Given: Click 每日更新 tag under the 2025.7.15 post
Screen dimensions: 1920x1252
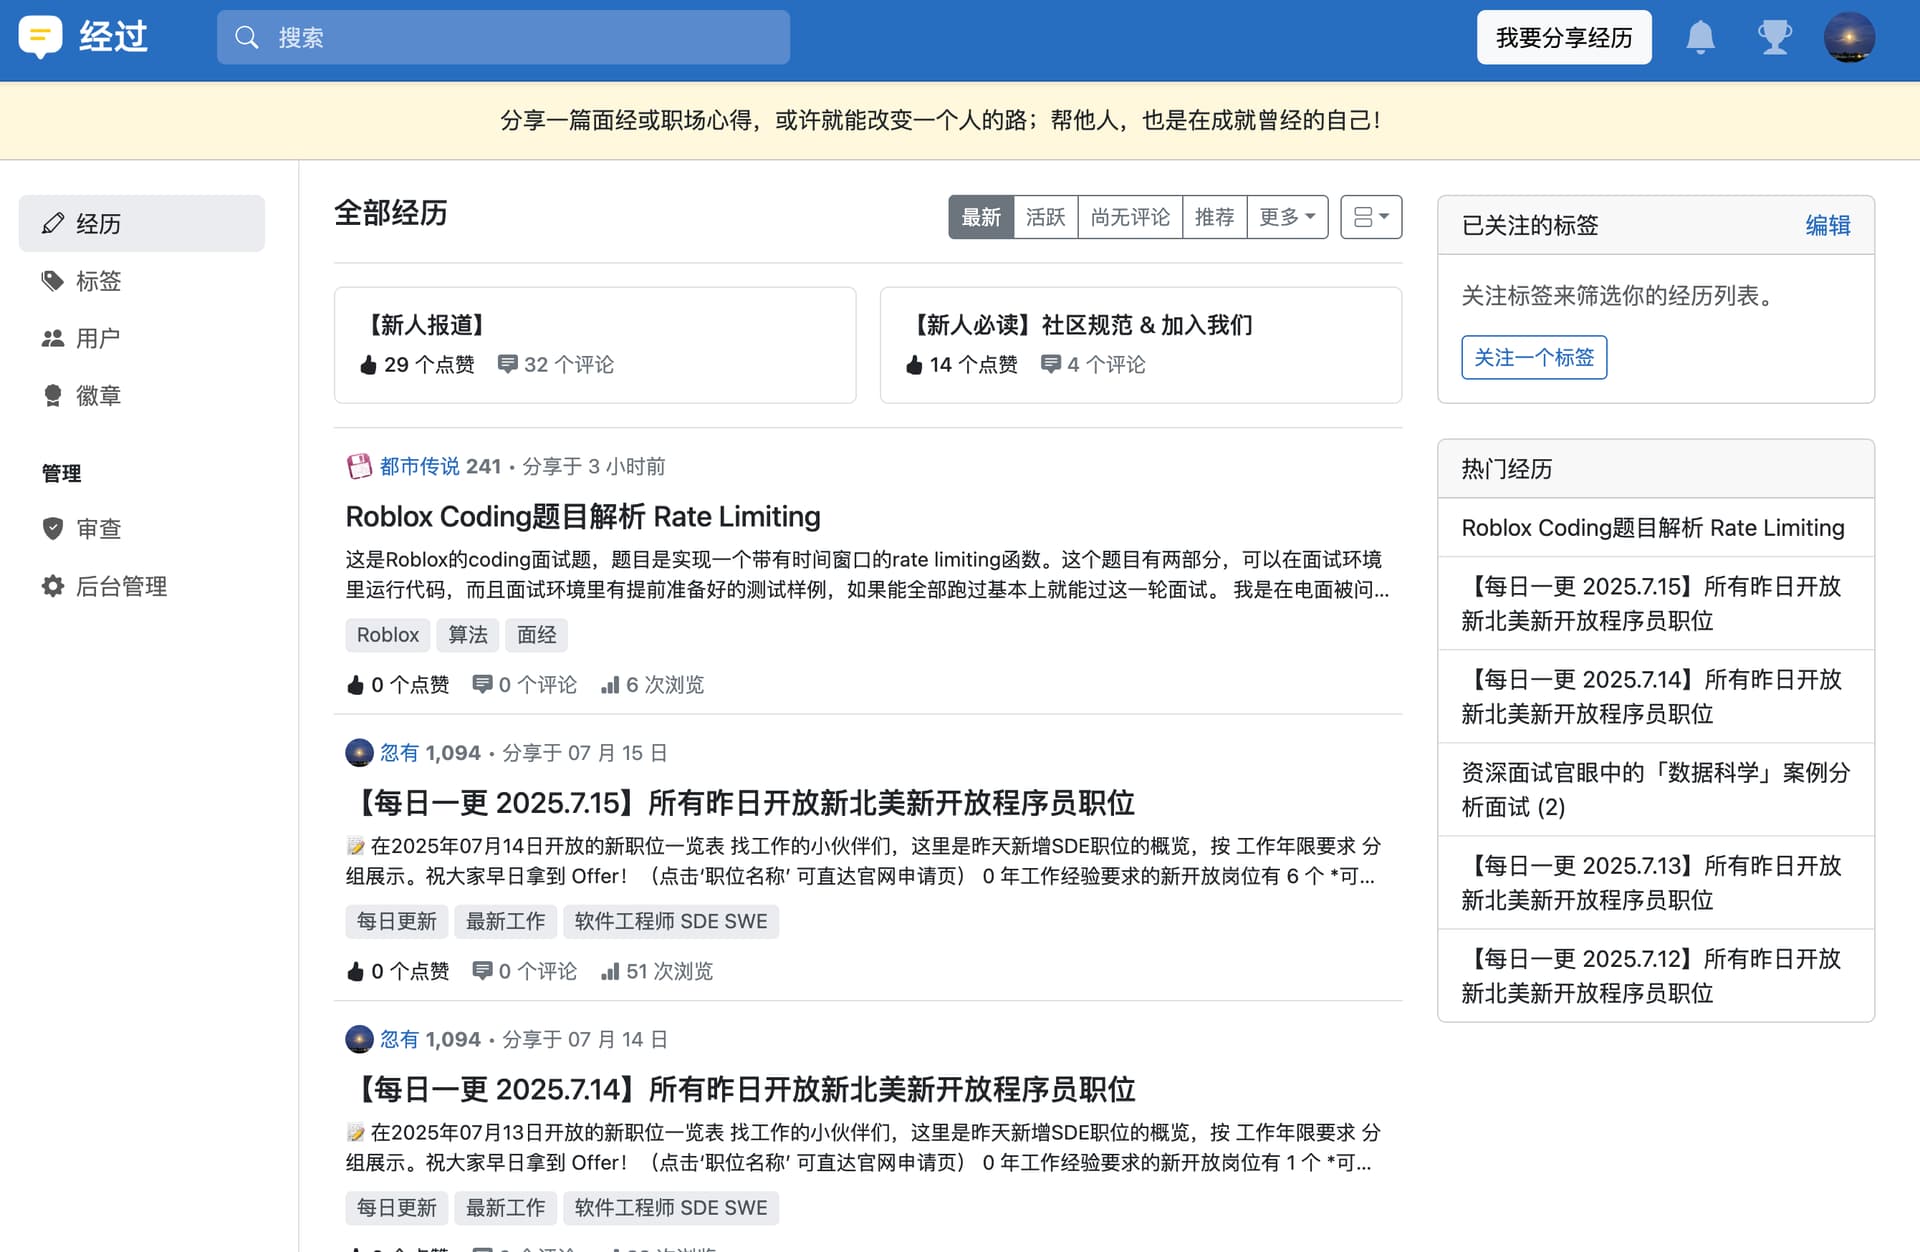Looking at the screenshot, I should pos(397,921).
